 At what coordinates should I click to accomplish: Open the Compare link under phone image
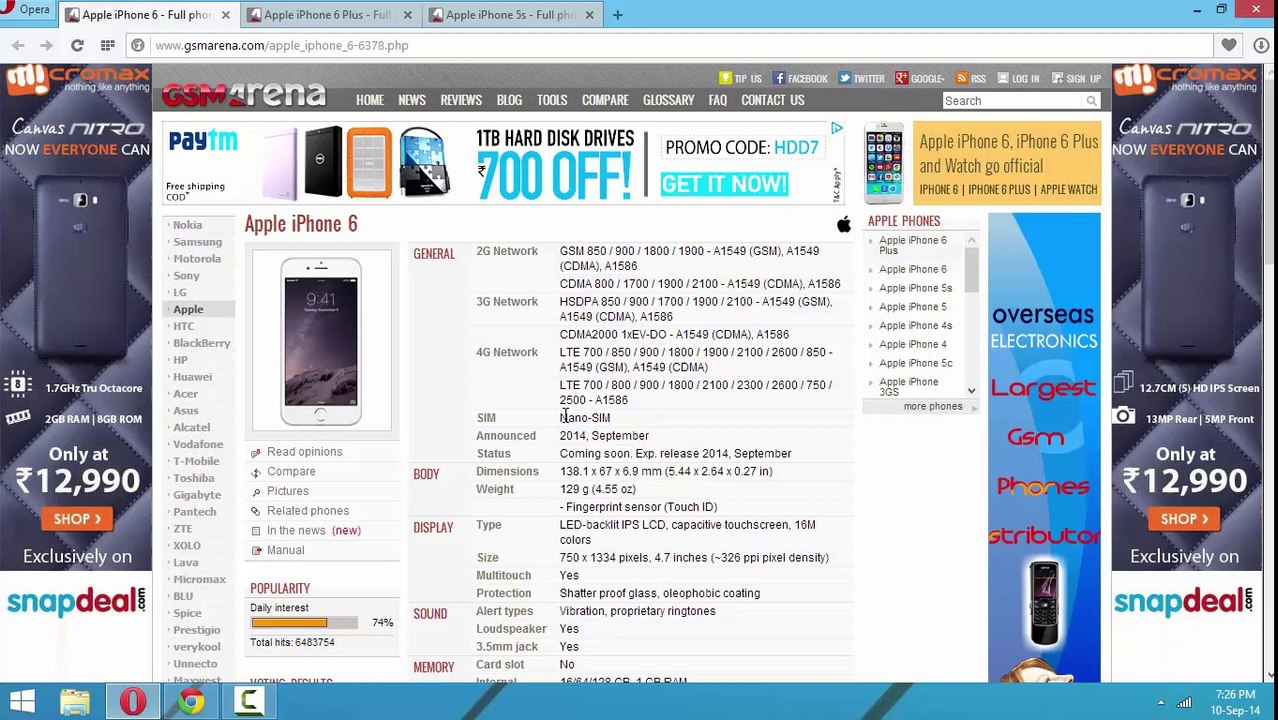pos(291,471)
